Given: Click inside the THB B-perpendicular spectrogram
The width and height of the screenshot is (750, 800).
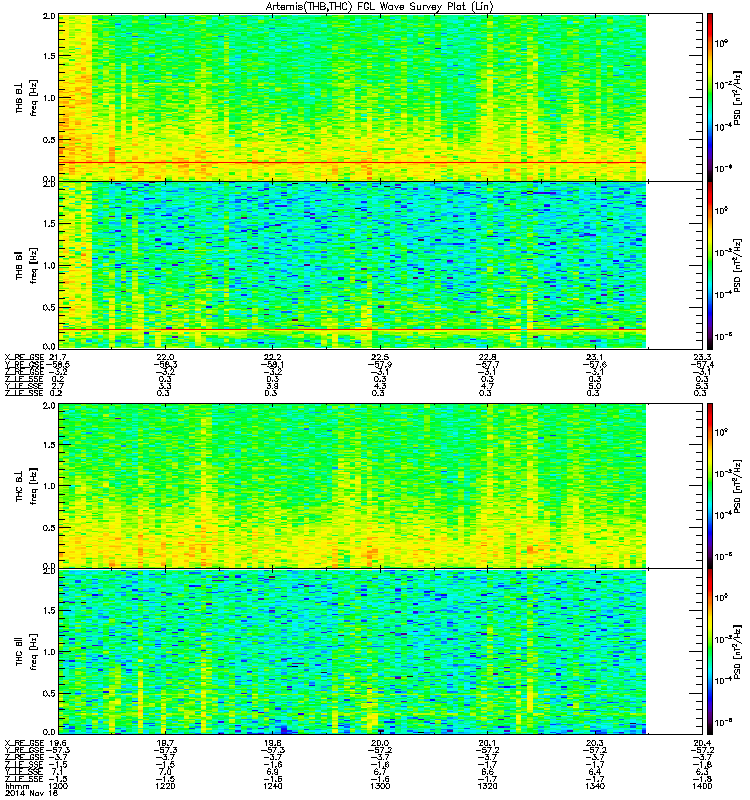Looking at the screenshot, I should (352, 97).
